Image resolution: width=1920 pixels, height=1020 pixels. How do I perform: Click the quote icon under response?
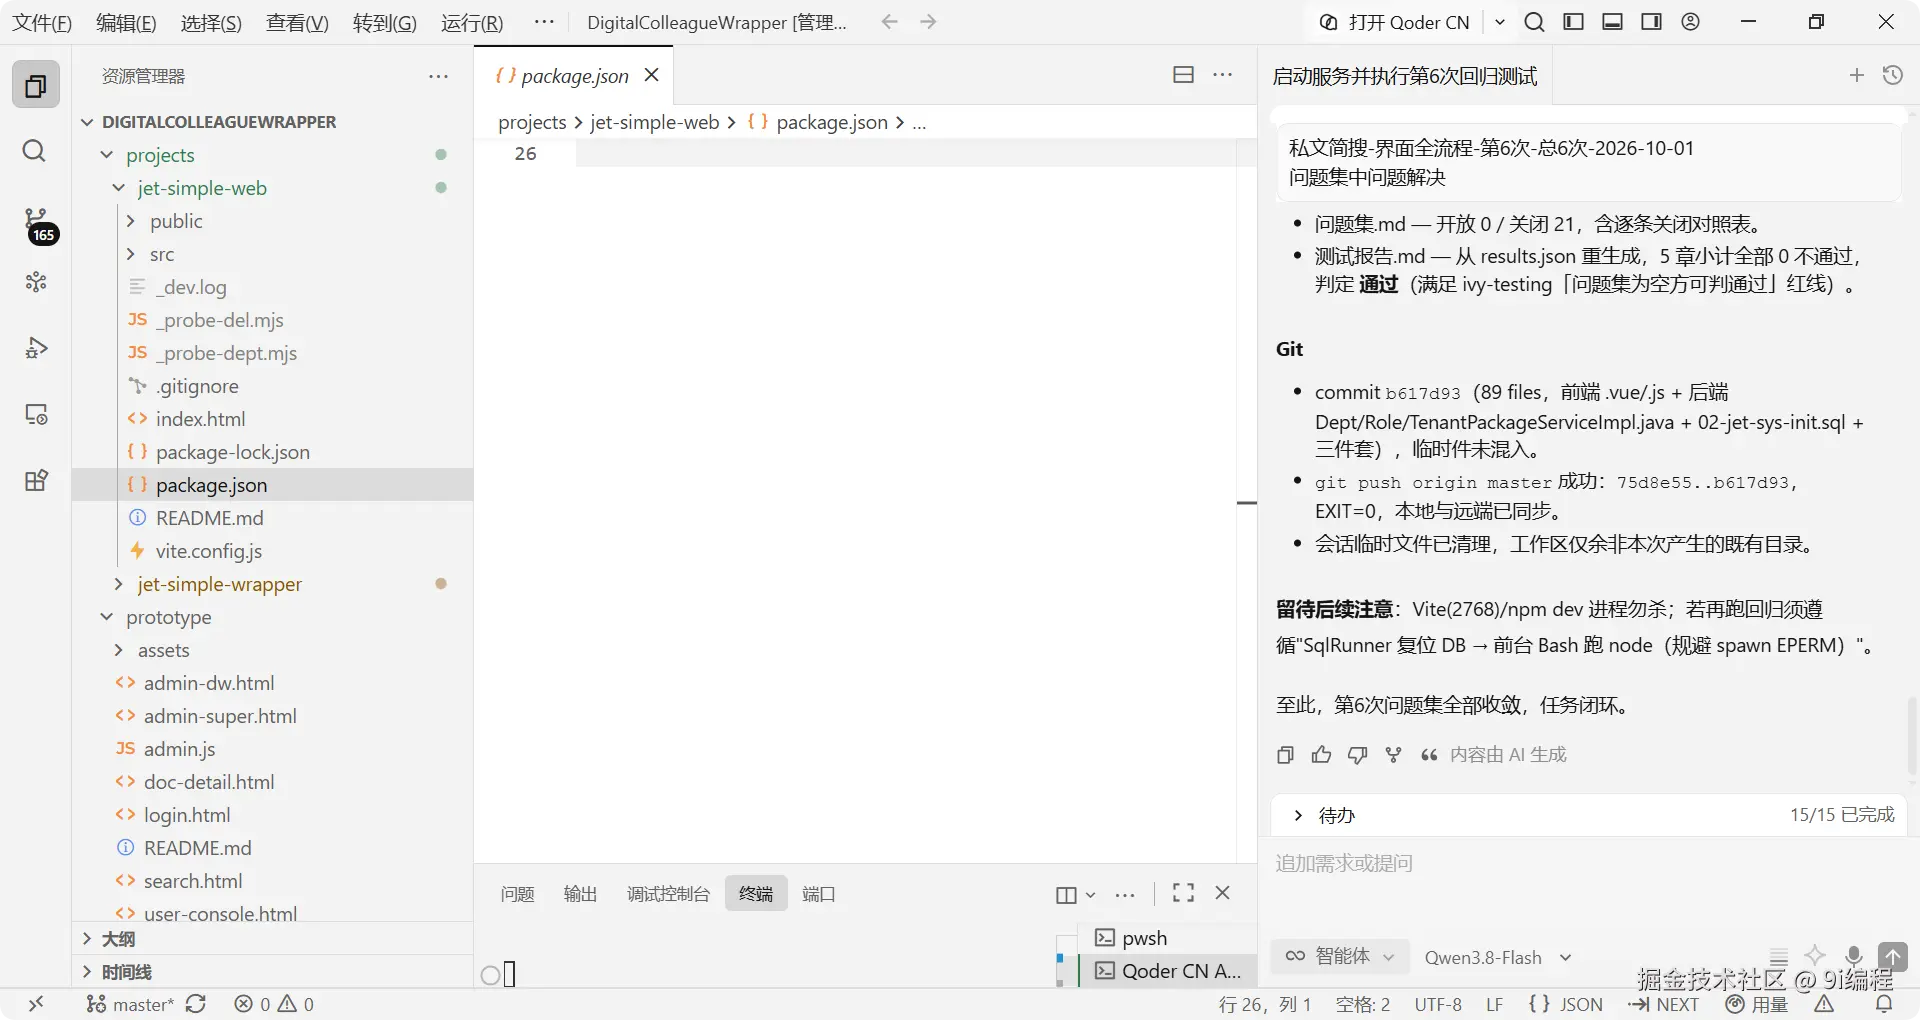[x=1429, y=755]
